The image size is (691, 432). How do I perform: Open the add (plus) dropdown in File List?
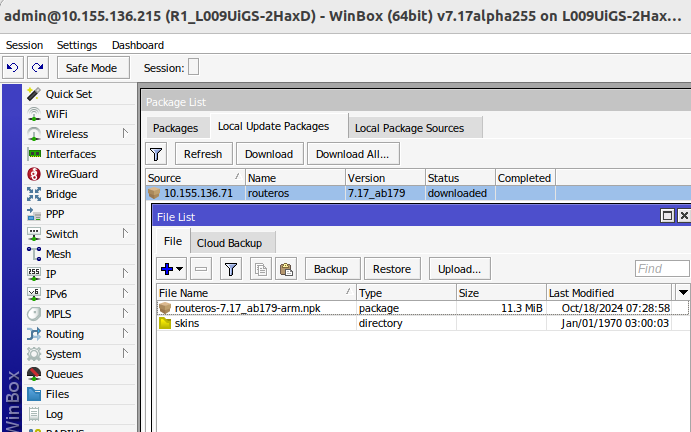[x=172, y=269]
